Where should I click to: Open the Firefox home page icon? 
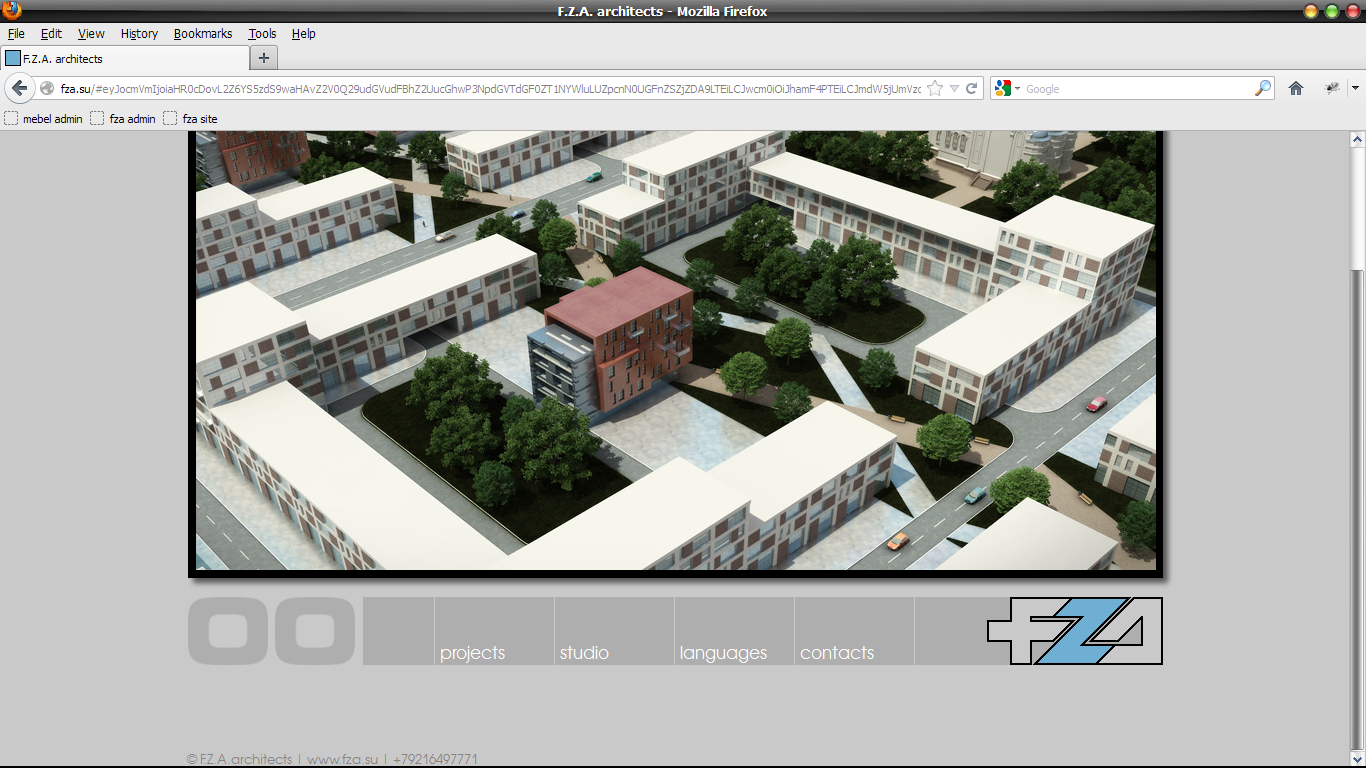1296,88
